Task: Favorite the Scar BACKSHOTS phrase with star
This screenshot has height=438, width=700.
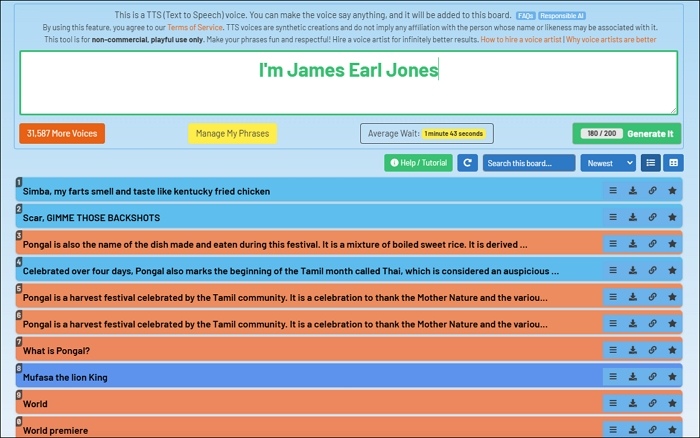Action: (672, 217)
